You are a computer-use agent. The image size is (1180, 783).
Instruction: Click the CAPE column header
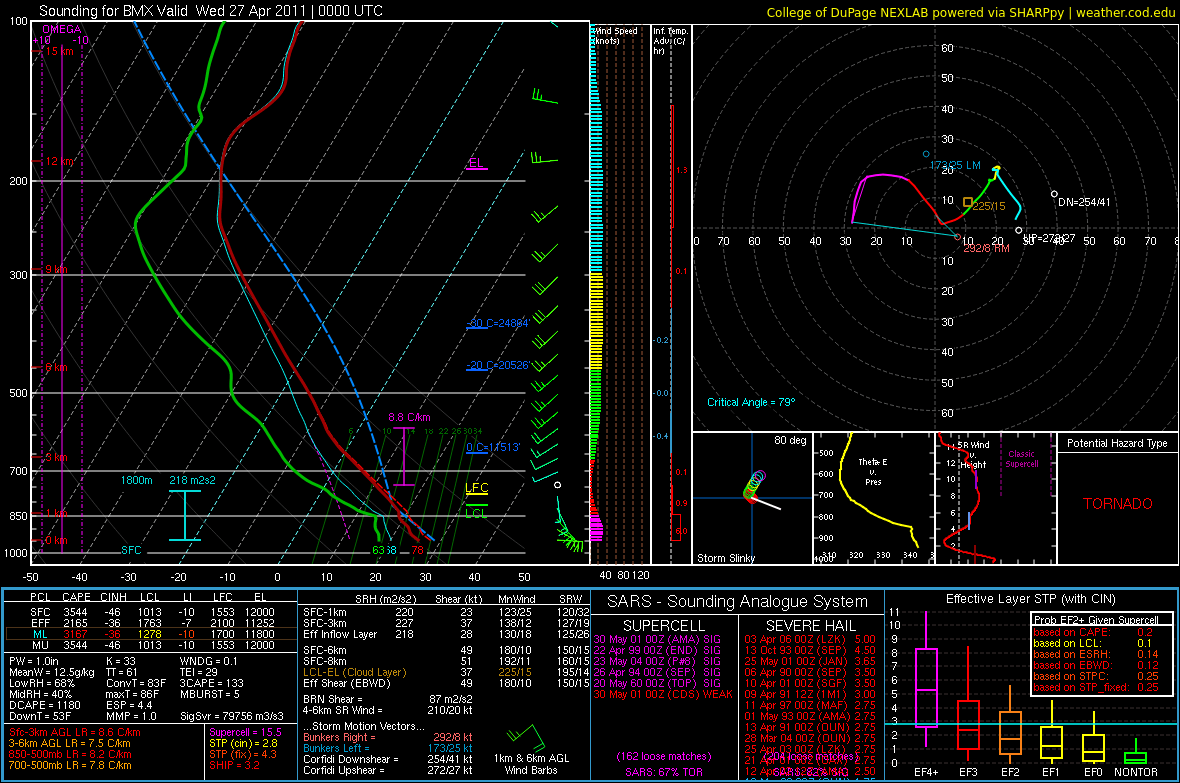click(76, 597)
